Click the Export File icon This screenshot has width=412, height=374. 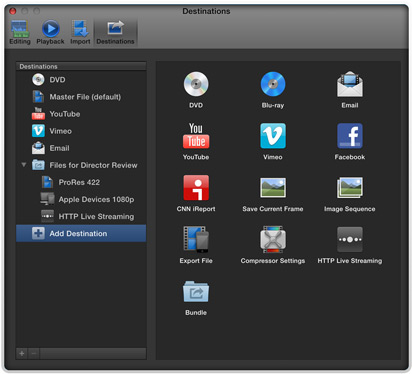point(196,239)
